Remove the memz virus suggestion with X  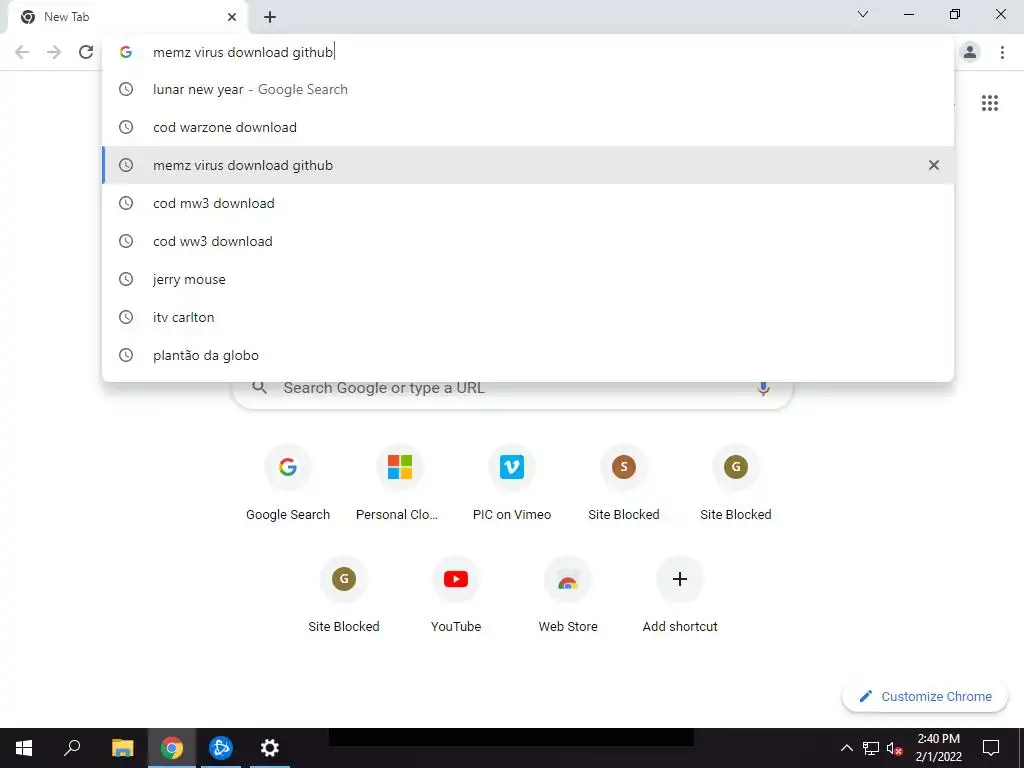point(934,165)
